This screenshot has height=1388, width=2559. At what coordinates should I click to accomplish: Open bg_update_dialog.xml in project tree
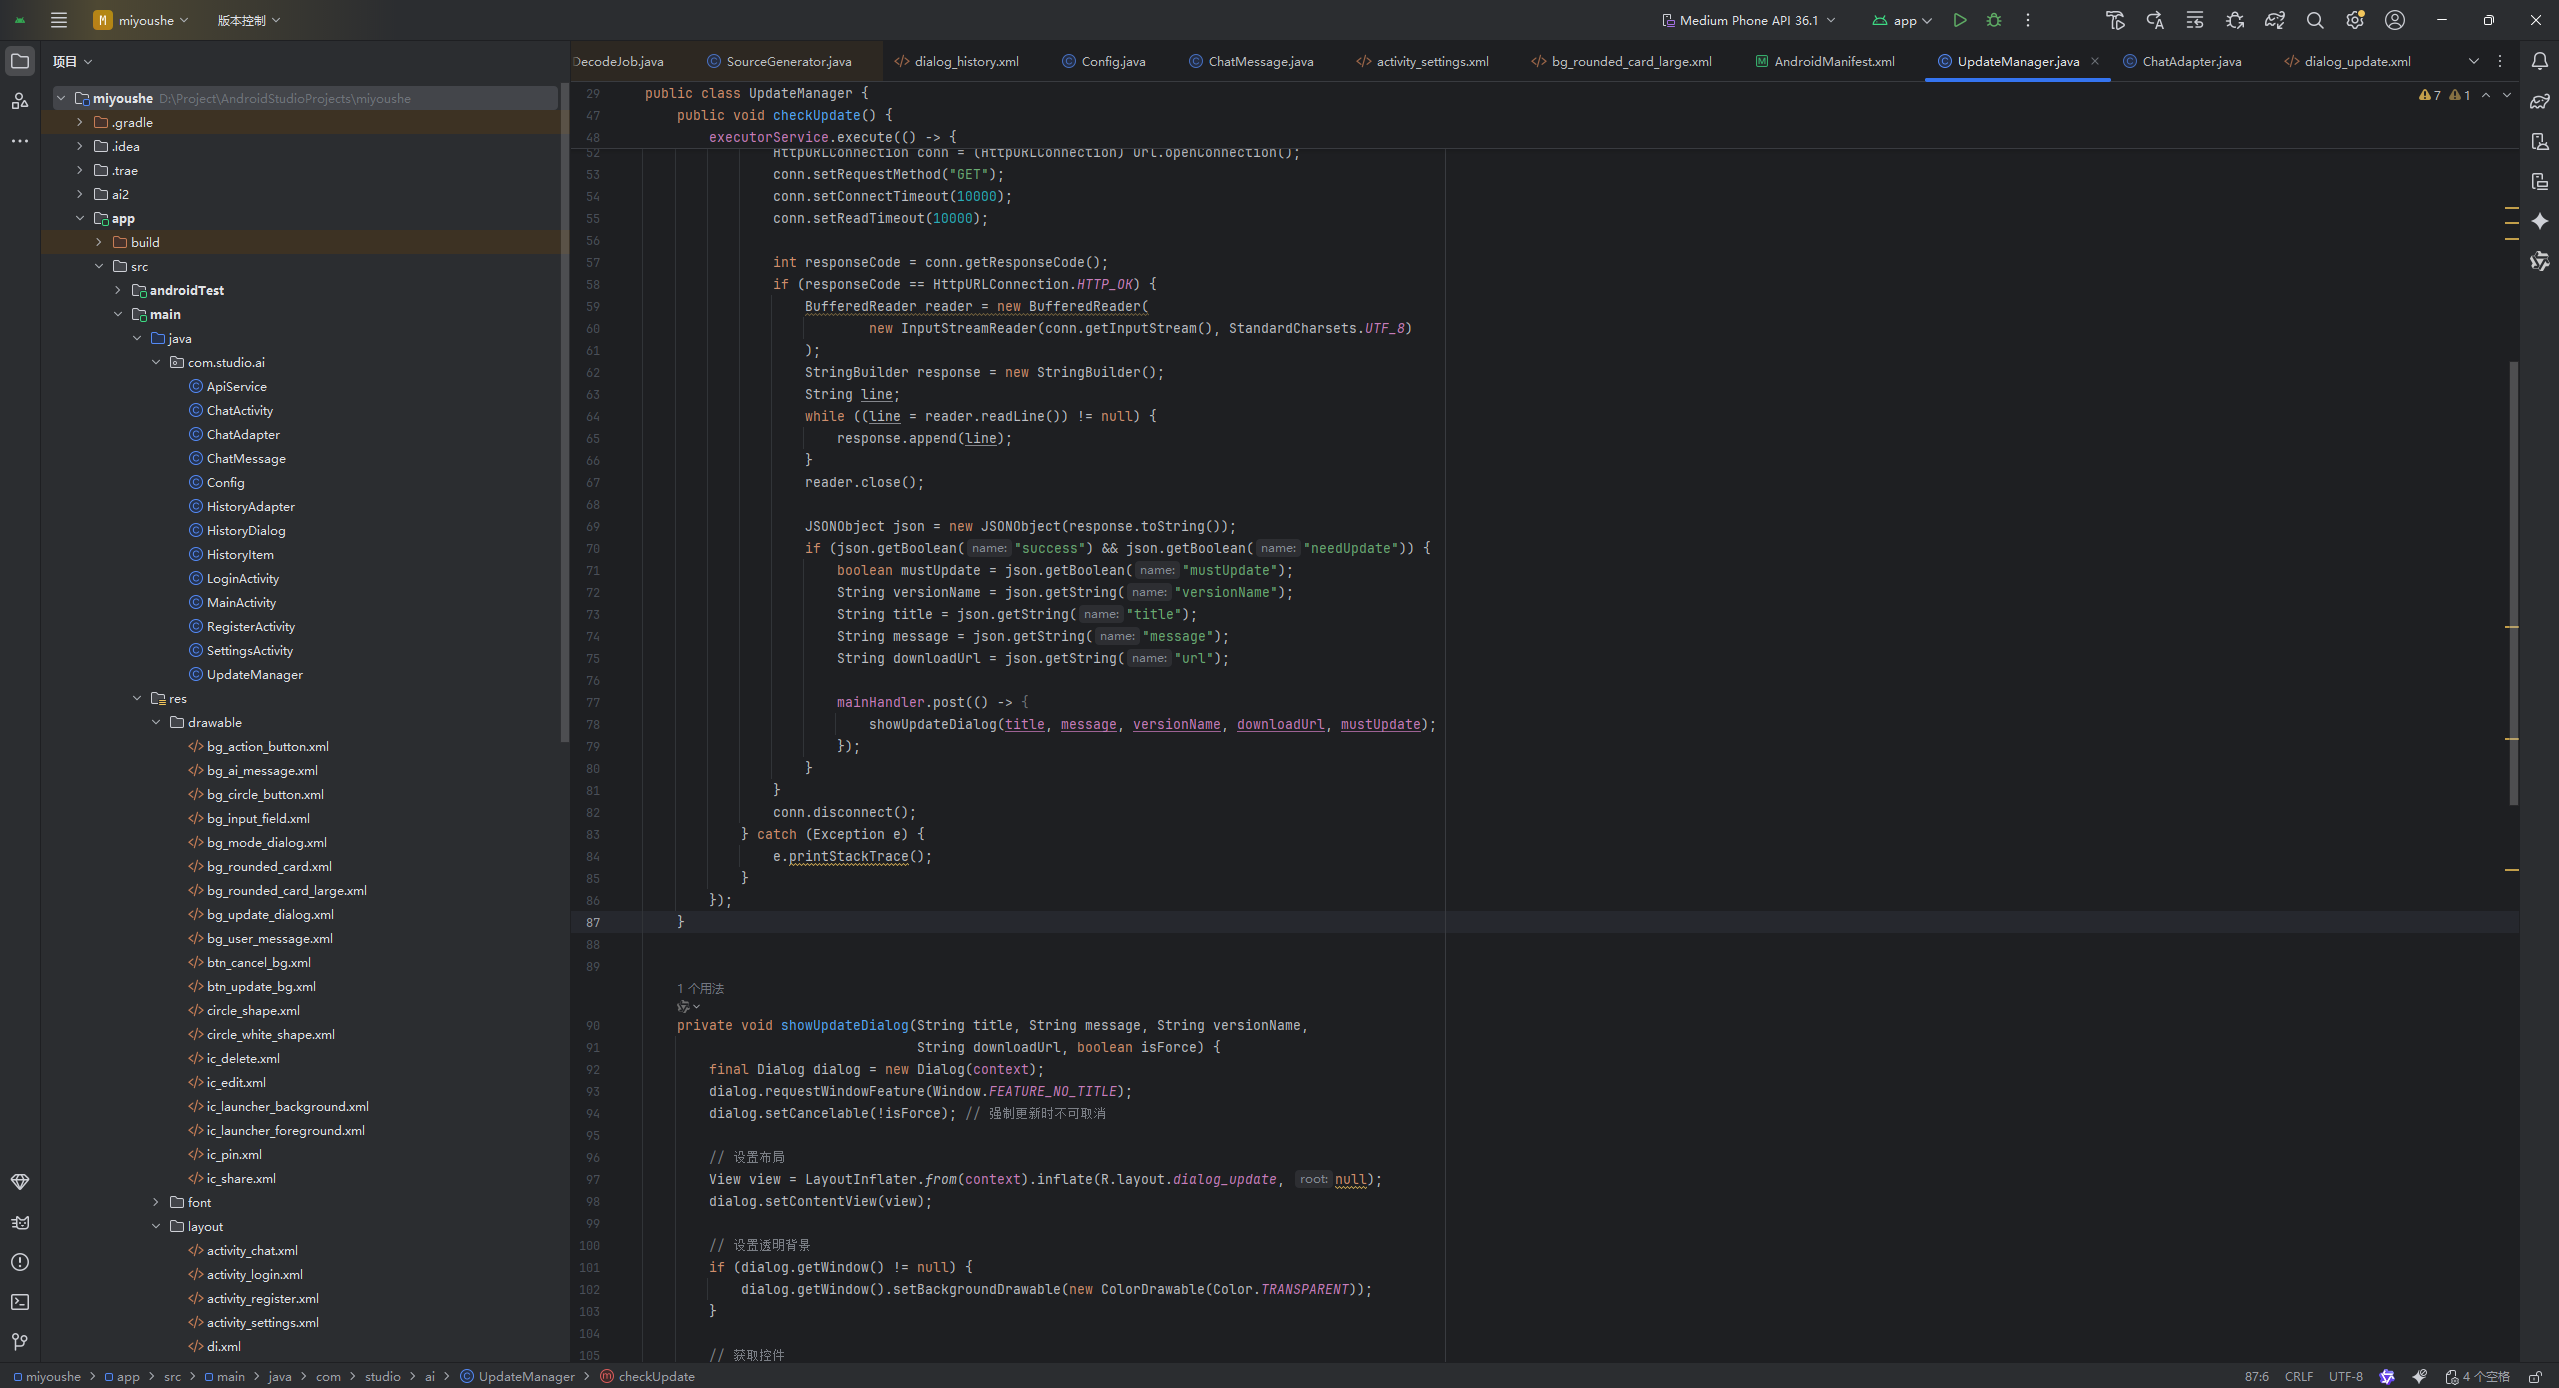pyautogui.click(x=270, y=914)
